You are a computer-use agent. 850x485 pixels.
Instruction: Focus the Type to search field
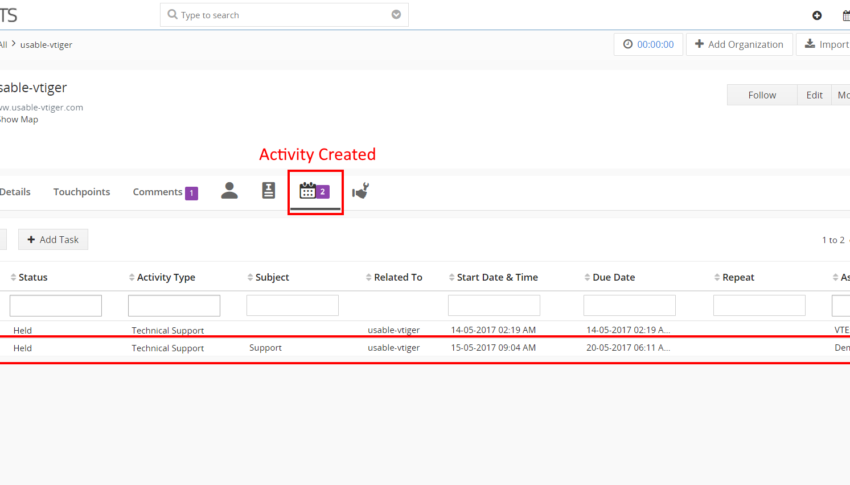click(x=284, y=15)
